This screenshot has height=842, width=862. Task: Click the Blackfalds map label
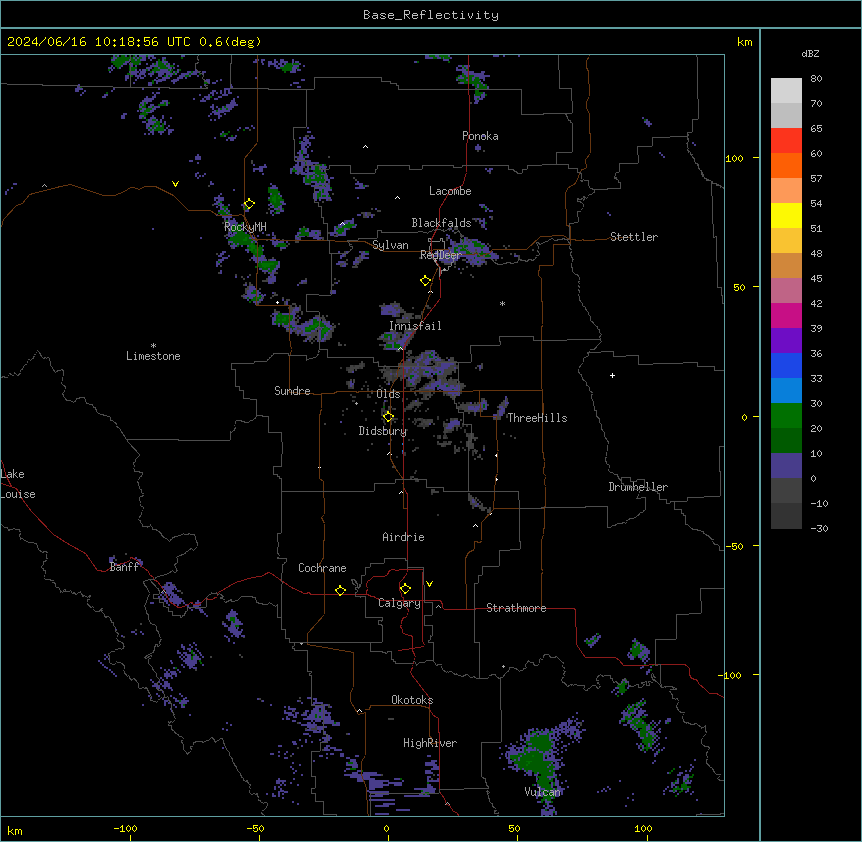click(441, 223)
